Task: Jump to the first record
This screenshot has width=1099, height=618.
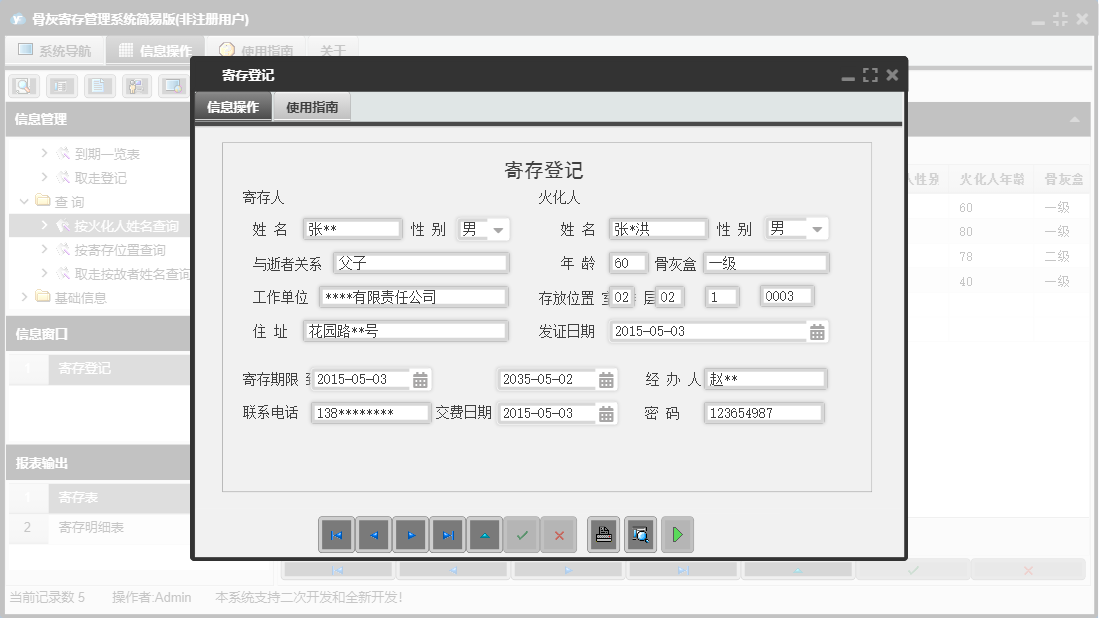Action: 337,534
